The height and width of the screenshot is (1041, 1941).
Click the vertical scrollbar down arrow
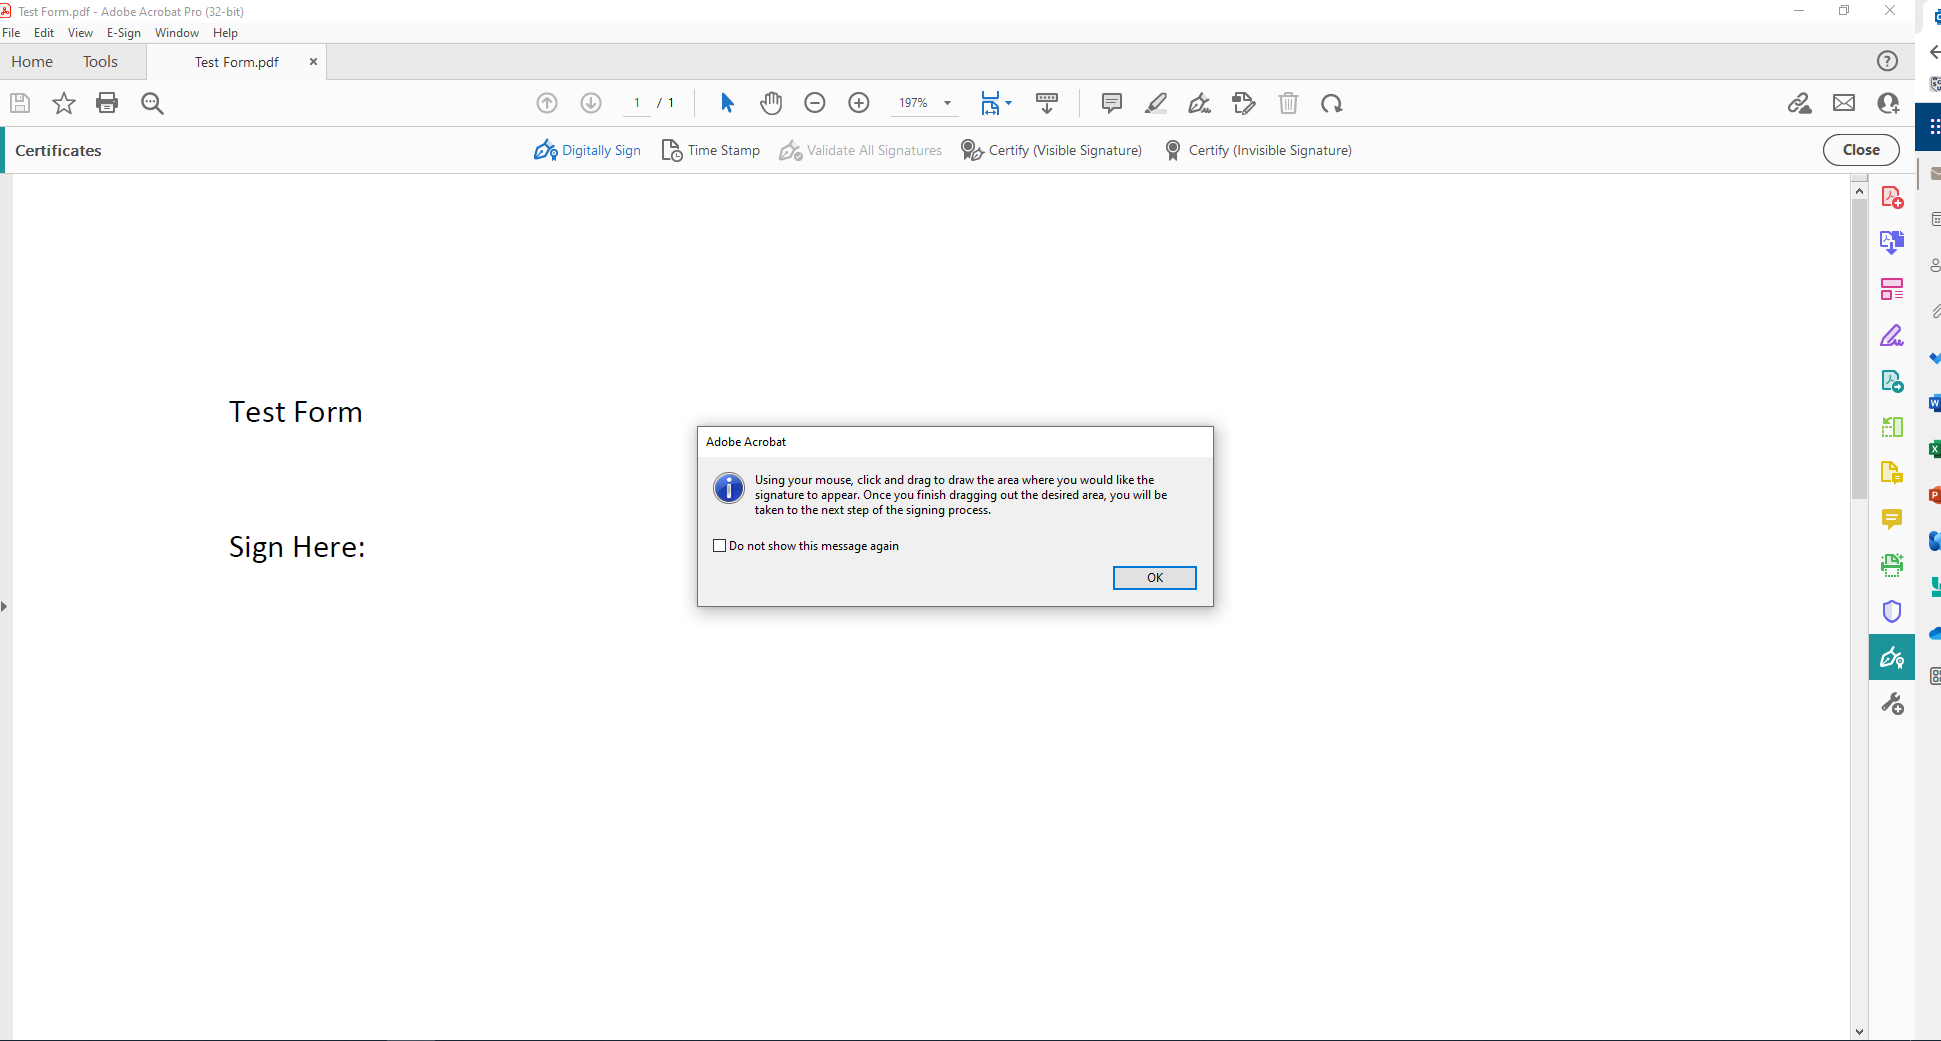coord(1859,1031)
